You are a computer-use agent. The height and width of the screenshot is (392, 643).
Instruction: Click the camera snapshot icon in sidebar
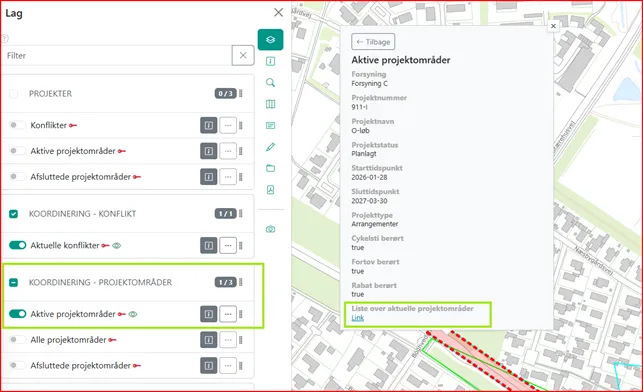click(x=270, y=229)
